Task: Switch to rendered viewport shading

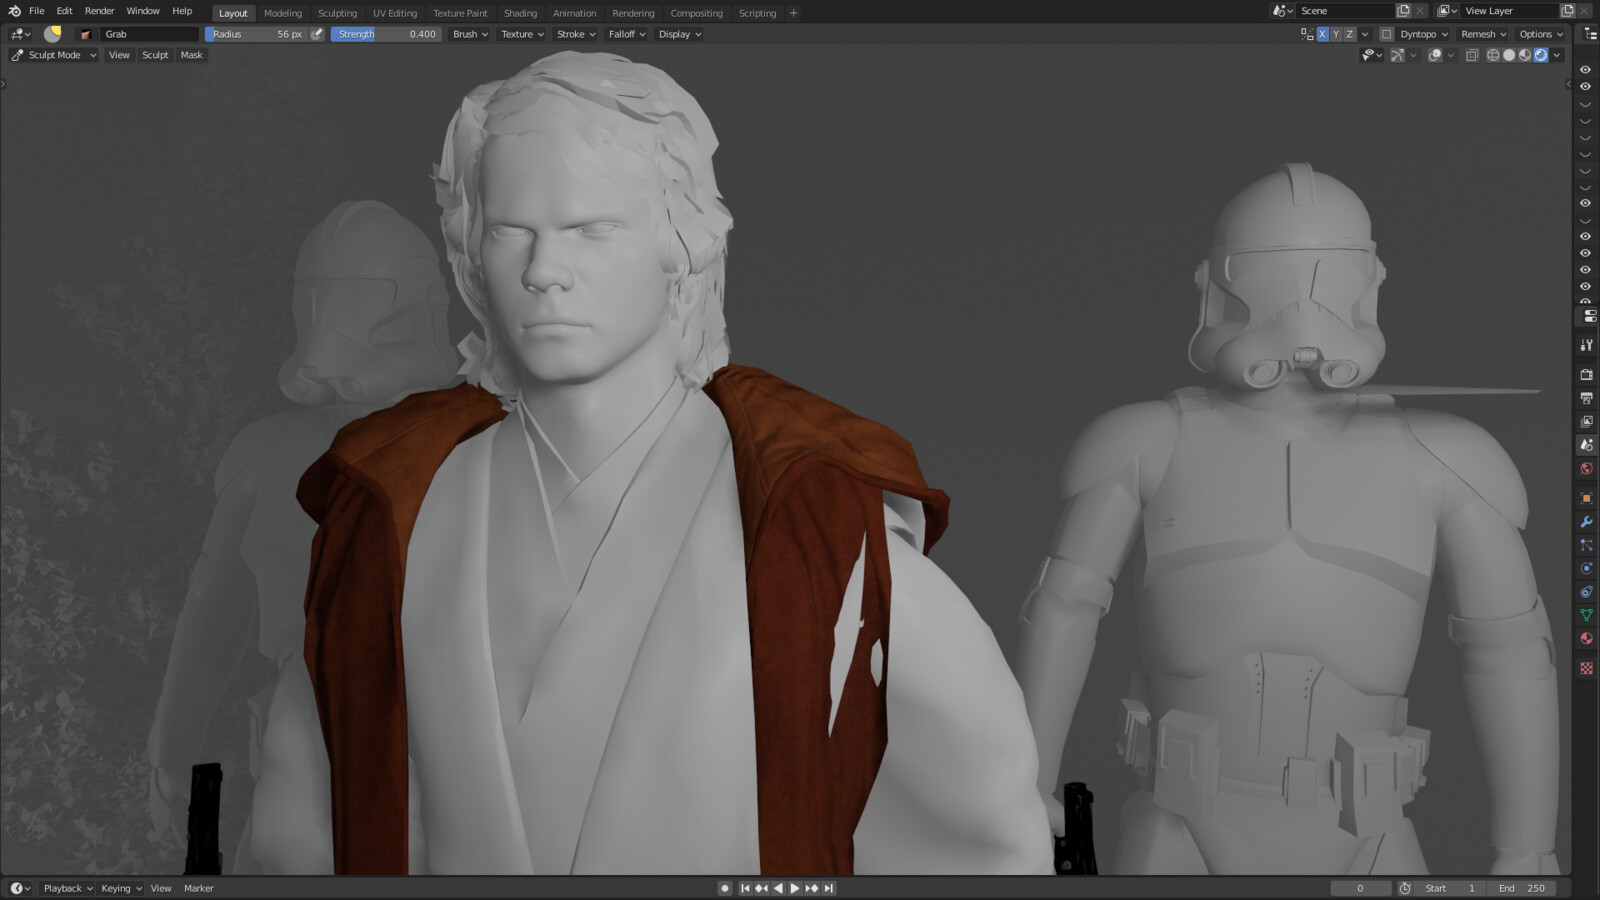Action: (x=1541, y=55)
